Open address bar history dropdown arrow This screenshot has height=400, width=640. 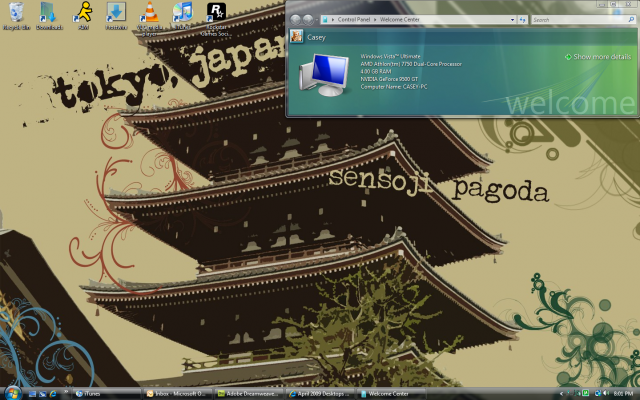pos(512,20)
